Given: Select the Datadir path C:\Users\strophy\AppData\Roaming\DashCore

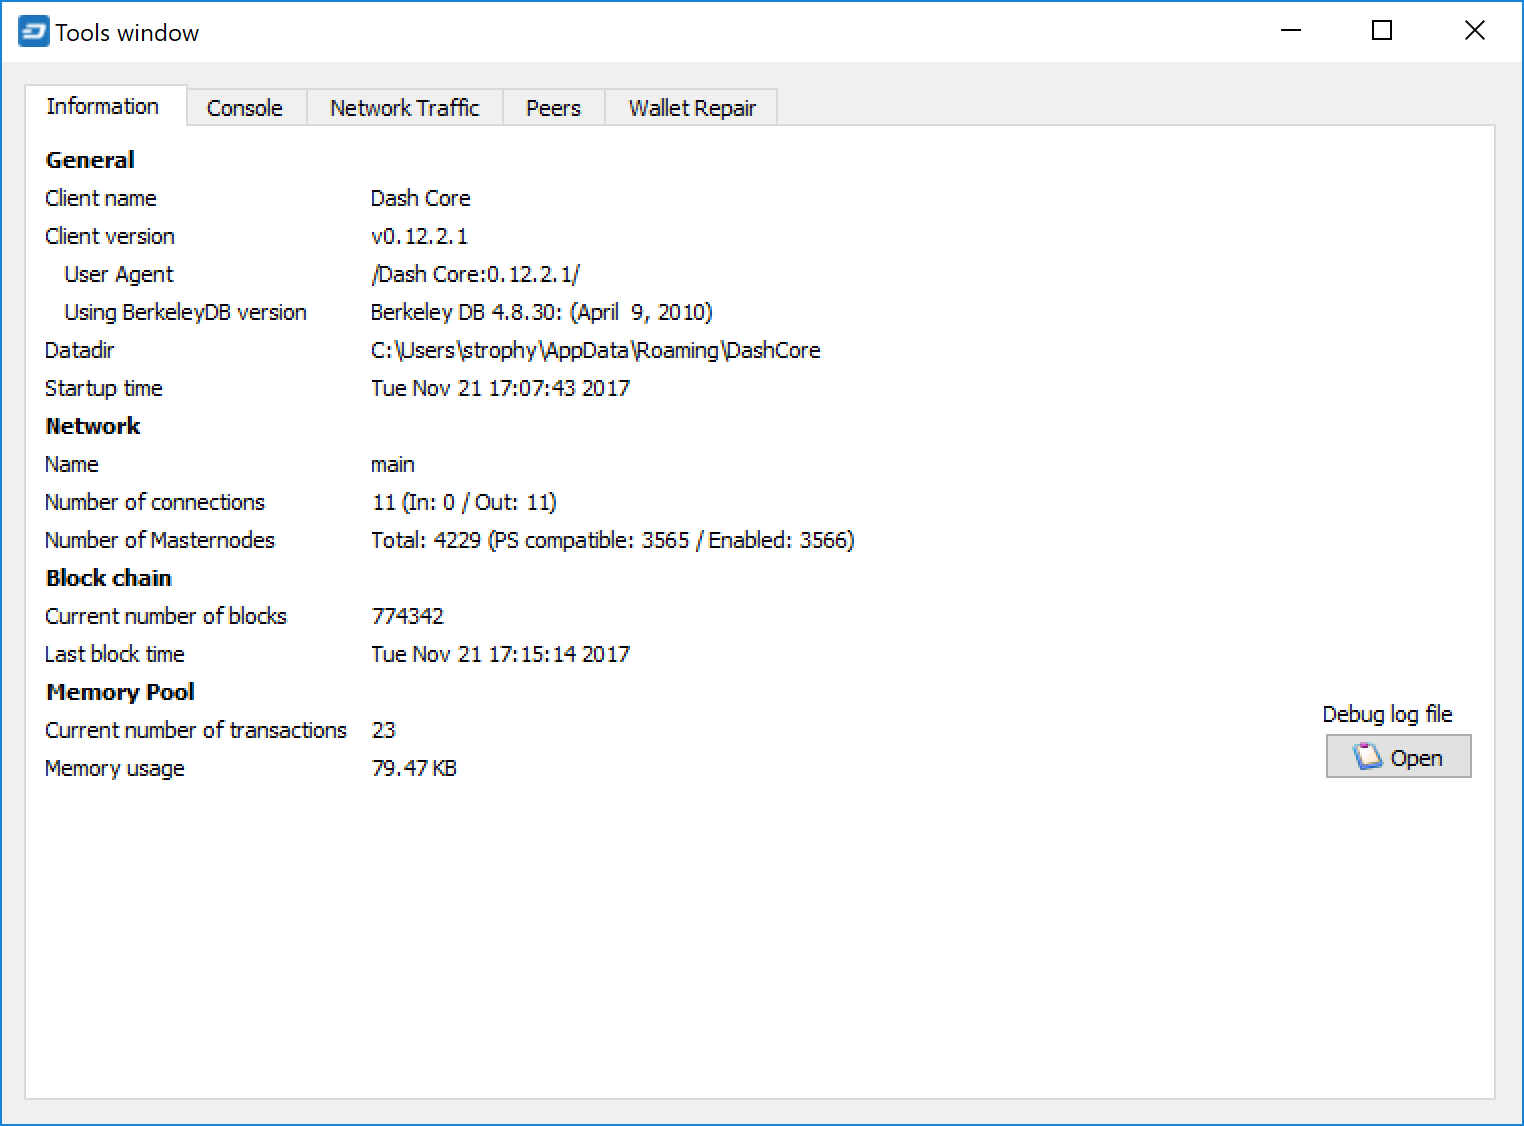Looking at the screenshot, I should point(595,350).
